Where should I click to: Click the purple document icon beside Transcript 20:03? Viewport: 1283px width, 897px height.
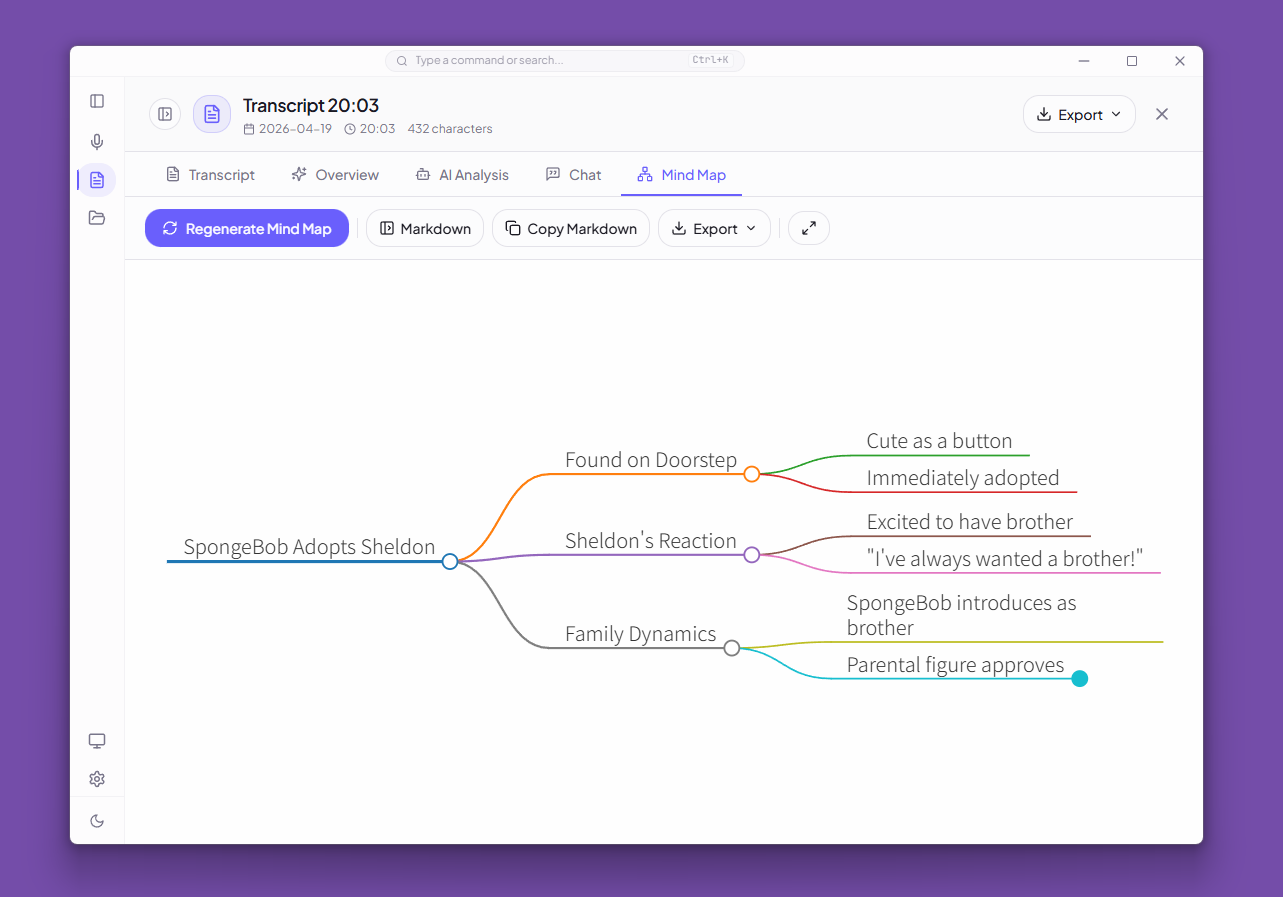(211, 114)
